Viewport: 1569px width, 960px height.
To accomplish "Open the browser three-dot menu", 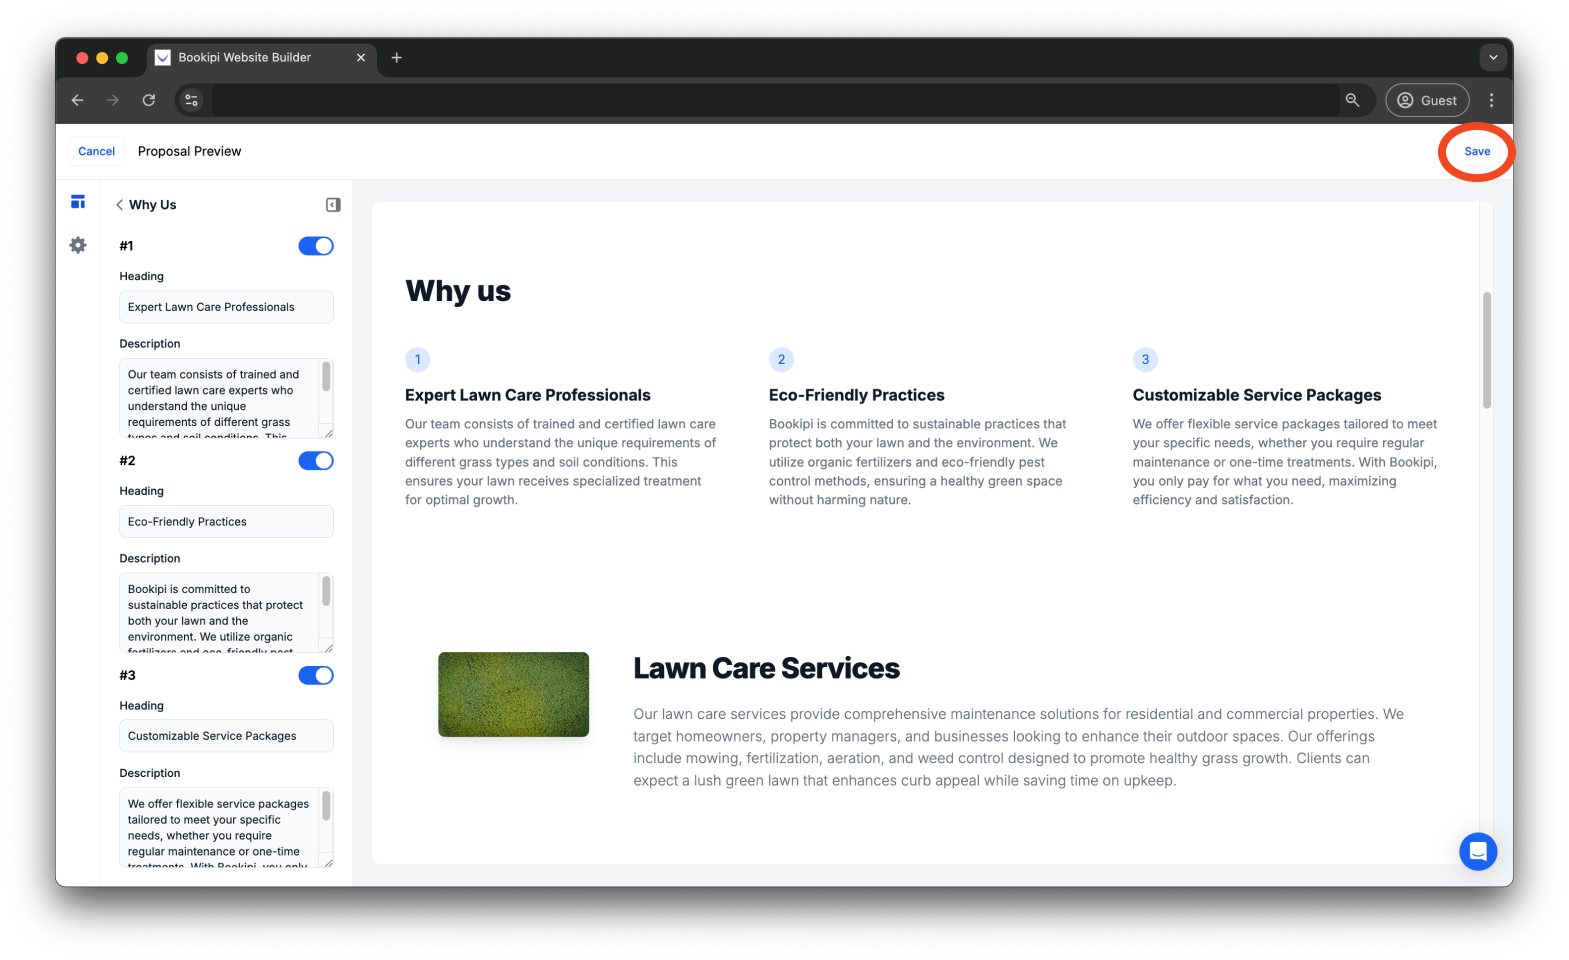I will click(1491, 100).
